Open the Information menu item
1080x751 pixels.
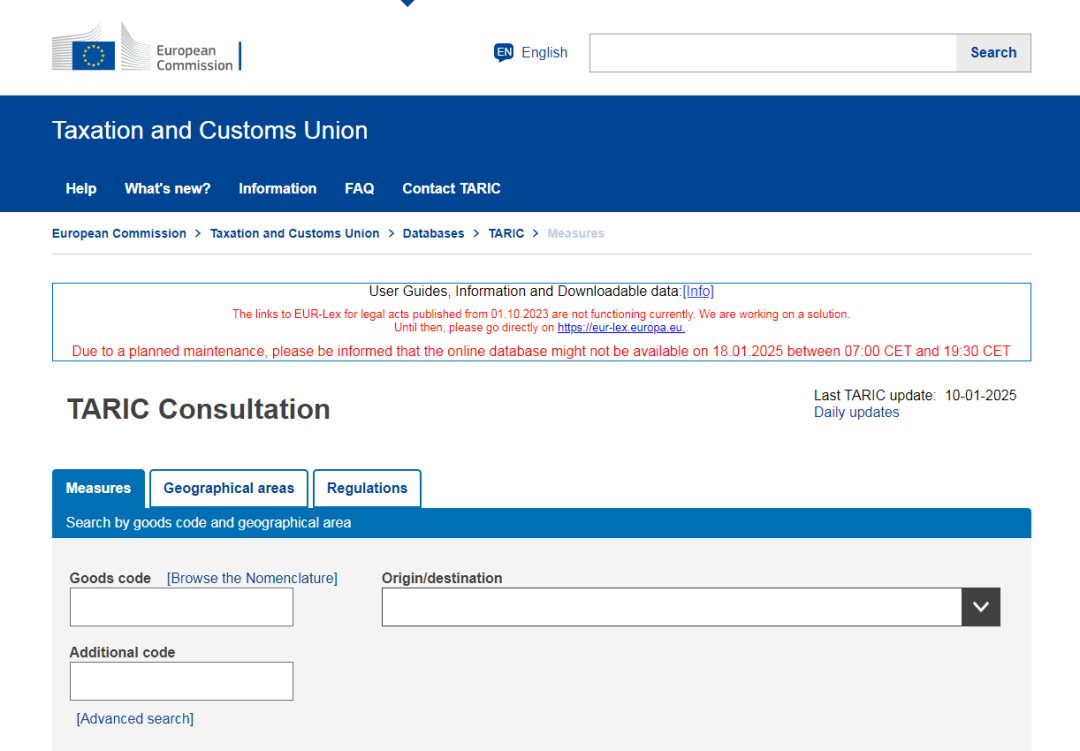pyautogui.click(x=278, y=189)
